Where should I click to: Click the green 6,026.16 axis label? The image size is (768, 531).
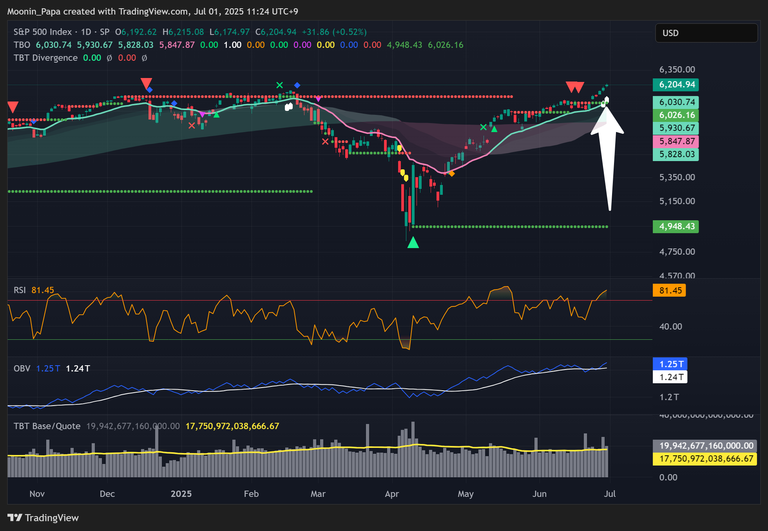tap(676, 115)
